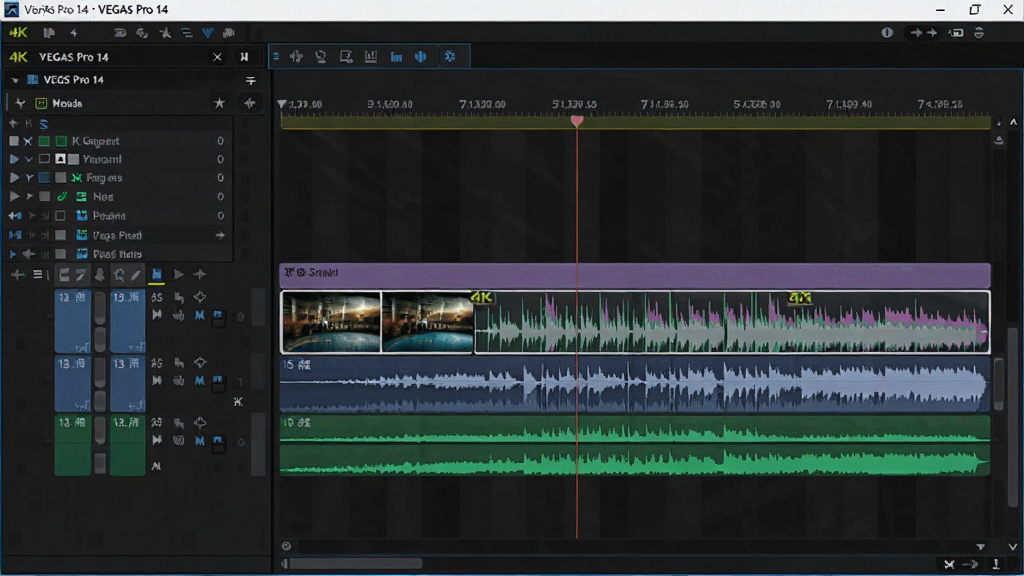The image size is (1024, 576).
Task: Select the Moads item
Action: [67, 103]
